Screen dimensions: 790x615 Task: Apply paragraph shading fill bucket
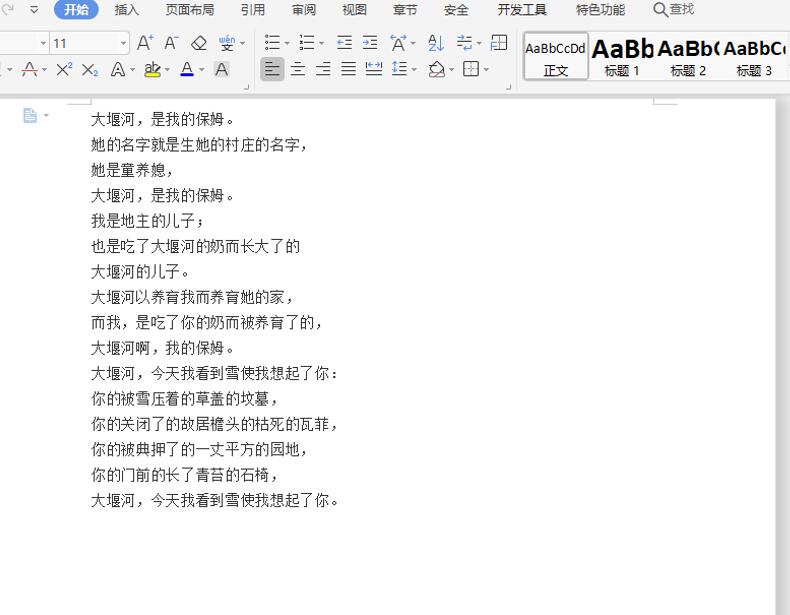coord(436,69)
